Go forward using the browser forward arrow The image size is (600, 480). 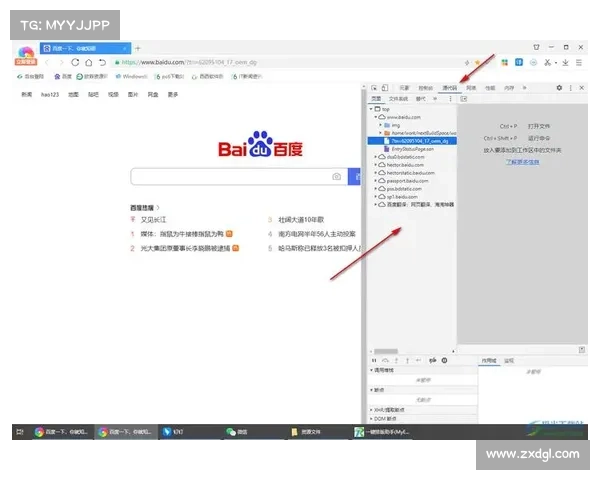[x=61, y=62]
